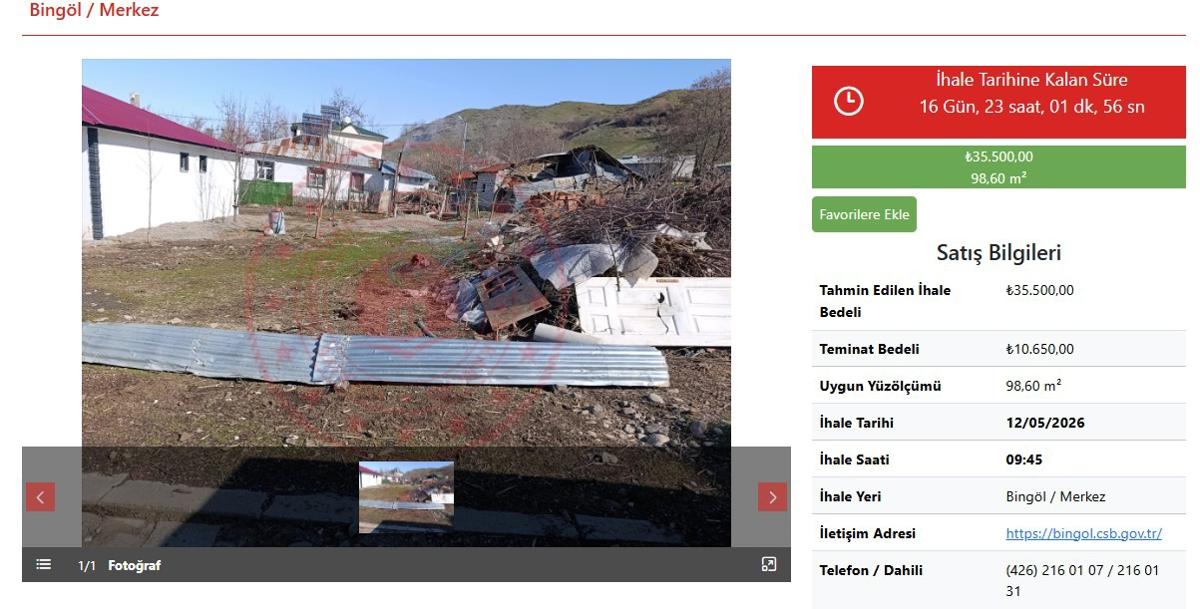1200x609 pixels.
Task: Advance to next photo with right arrow
Action: click(x=772, y=497)
